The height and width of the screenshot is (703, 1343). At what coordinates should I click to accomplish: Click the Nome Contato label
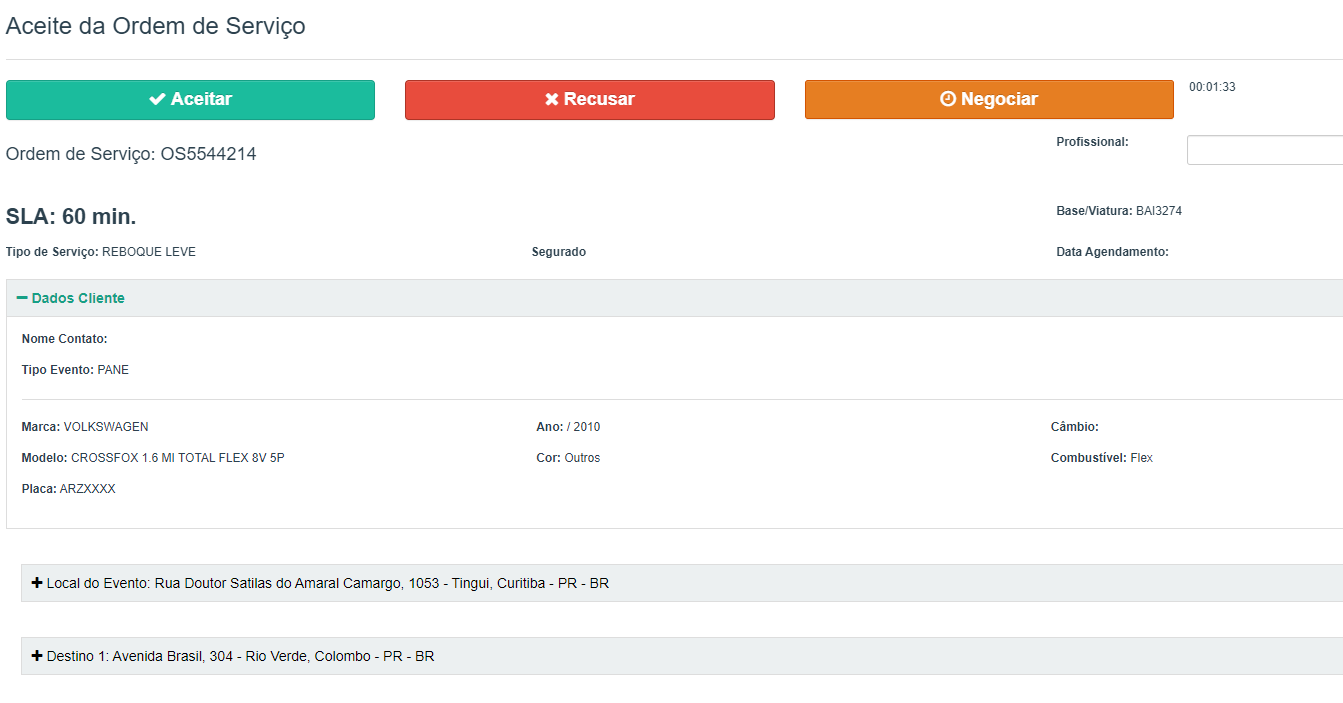[64, 339]
